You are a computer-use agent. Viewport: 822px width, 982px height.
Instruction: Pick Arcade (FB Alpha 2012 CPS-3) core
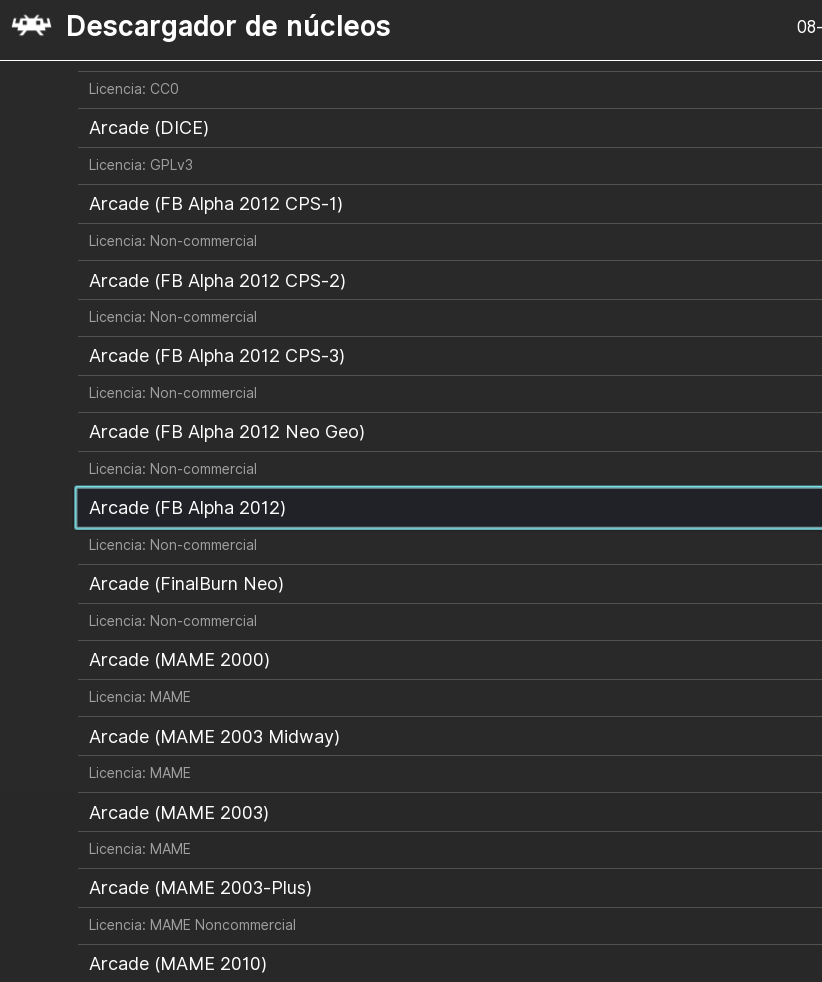pos(217,356)
